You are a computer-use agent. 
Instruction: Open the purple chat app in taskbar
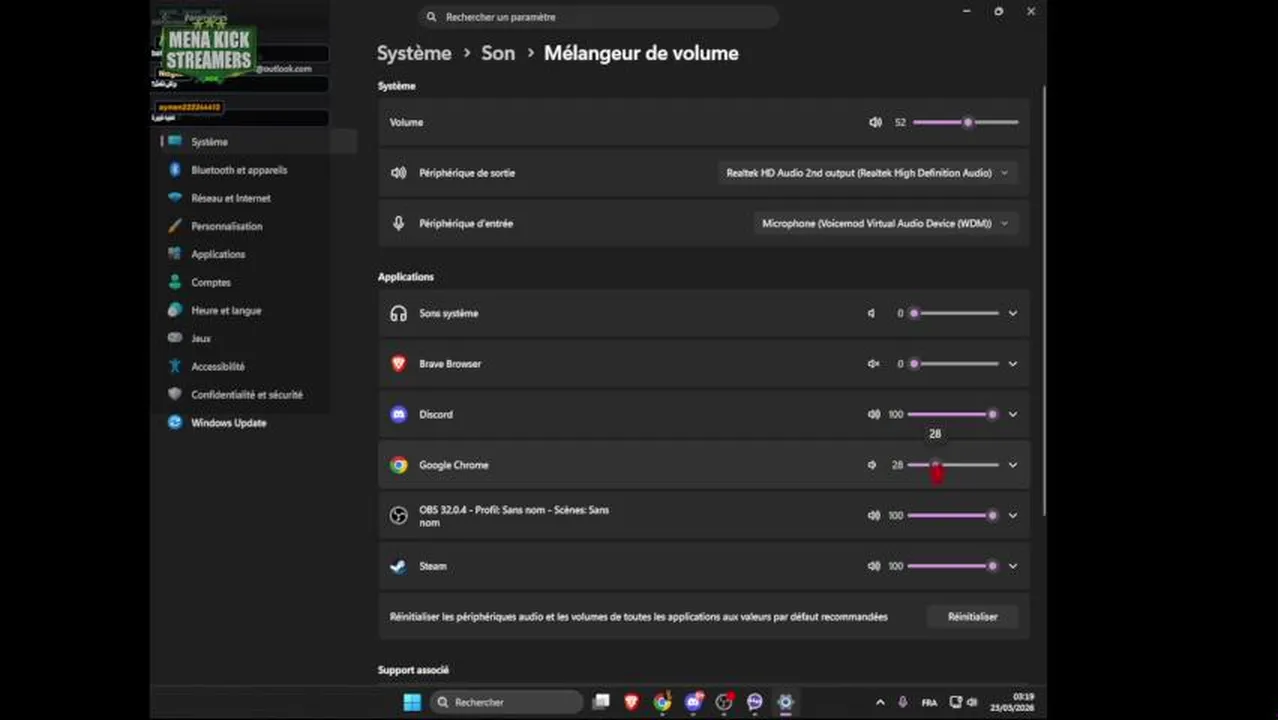point(755,702)
